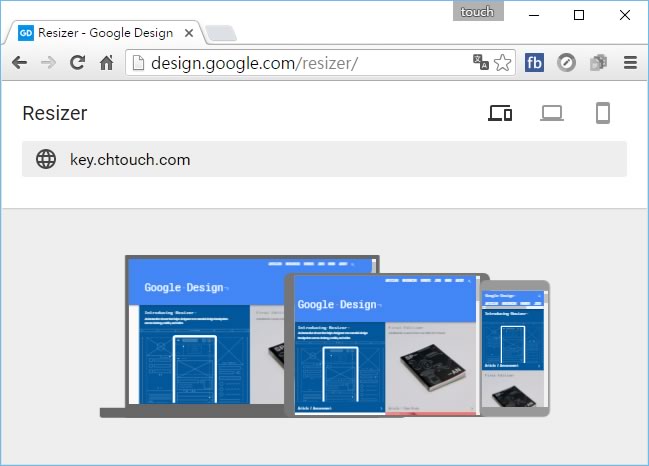The height and width of the screenshot is (466, 649).
Task: Open a new browser tab
Action: click(x=221, y=34)
